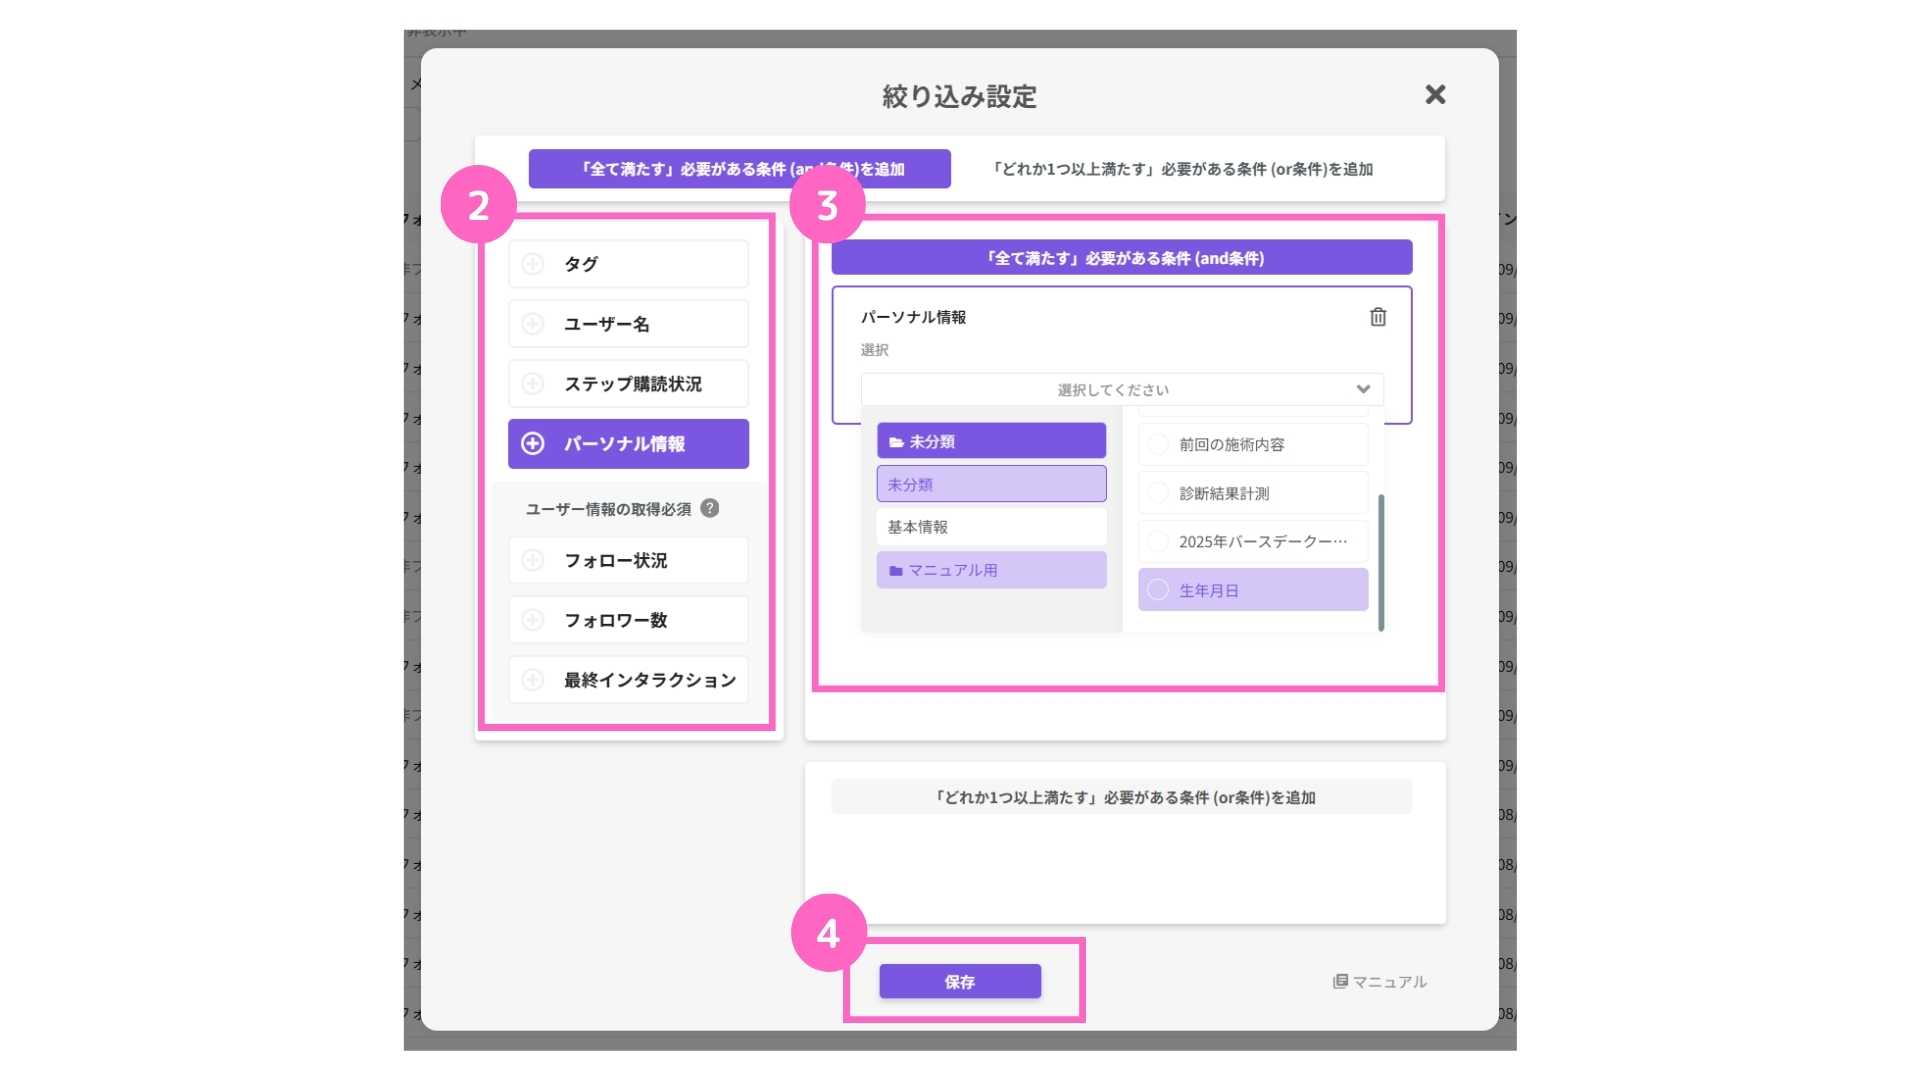Expand the マニュアル用 folder

[x=990, y=570]
